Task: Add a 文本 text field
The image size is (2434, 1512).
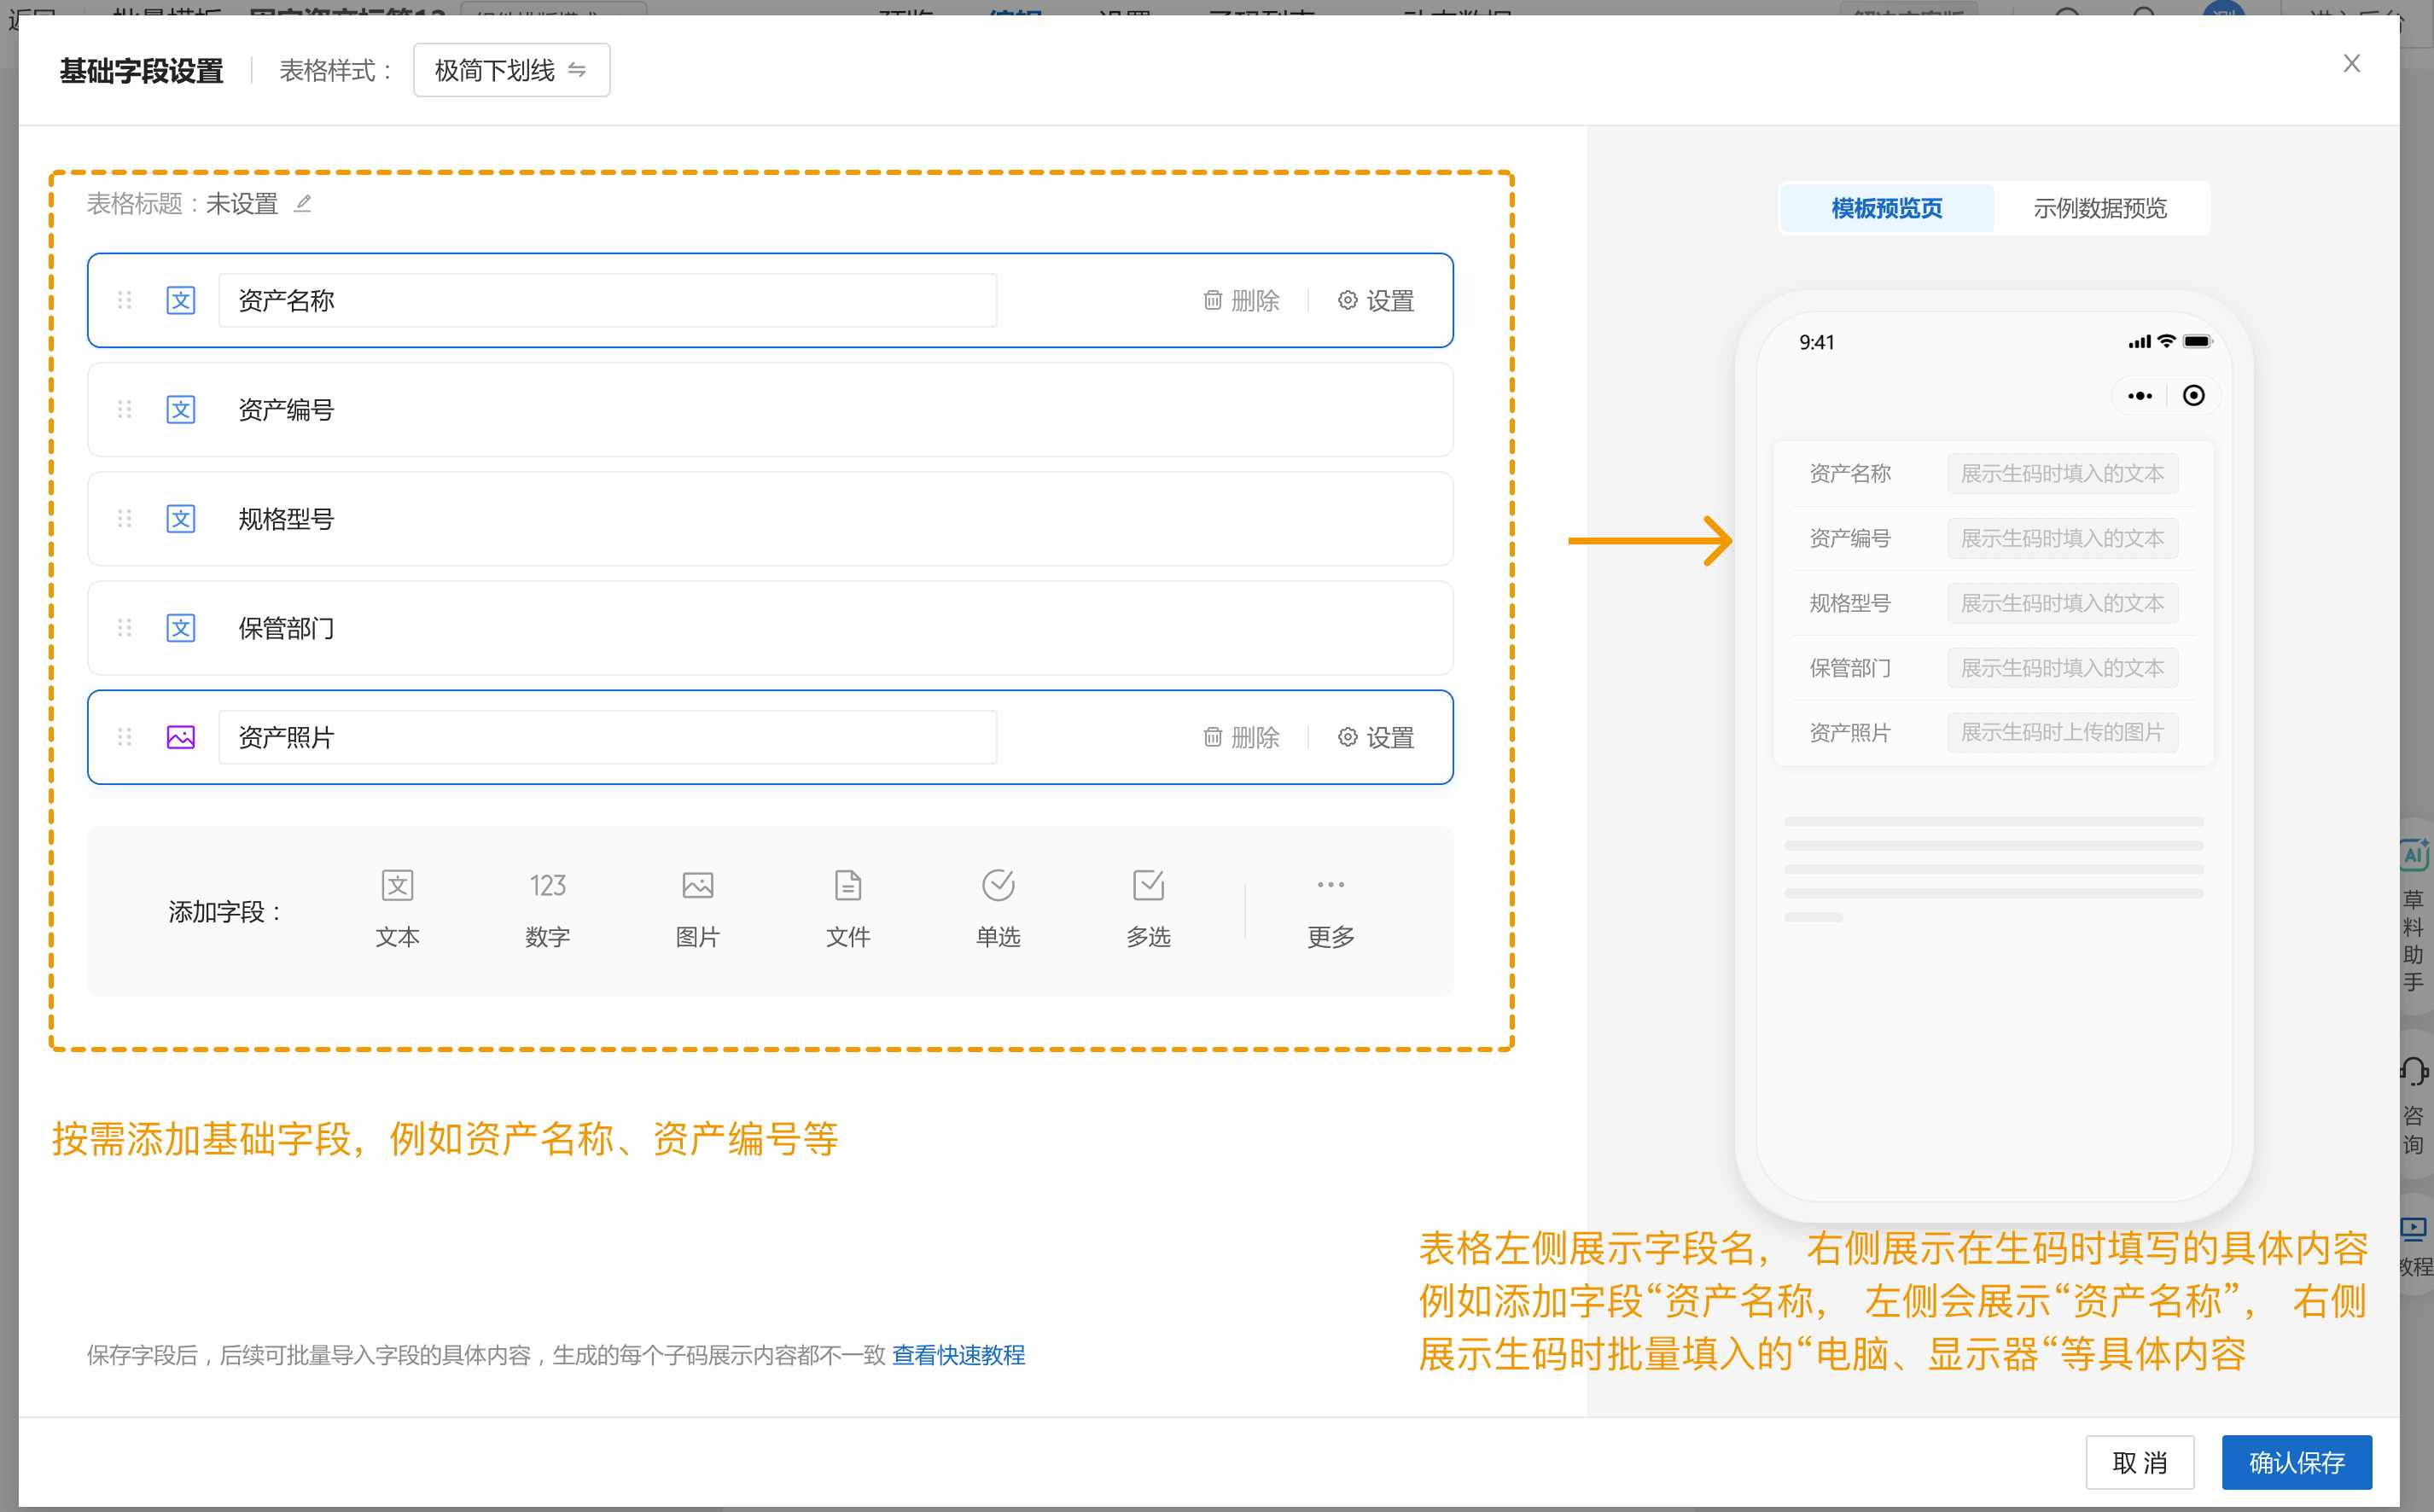Action: 397,908
